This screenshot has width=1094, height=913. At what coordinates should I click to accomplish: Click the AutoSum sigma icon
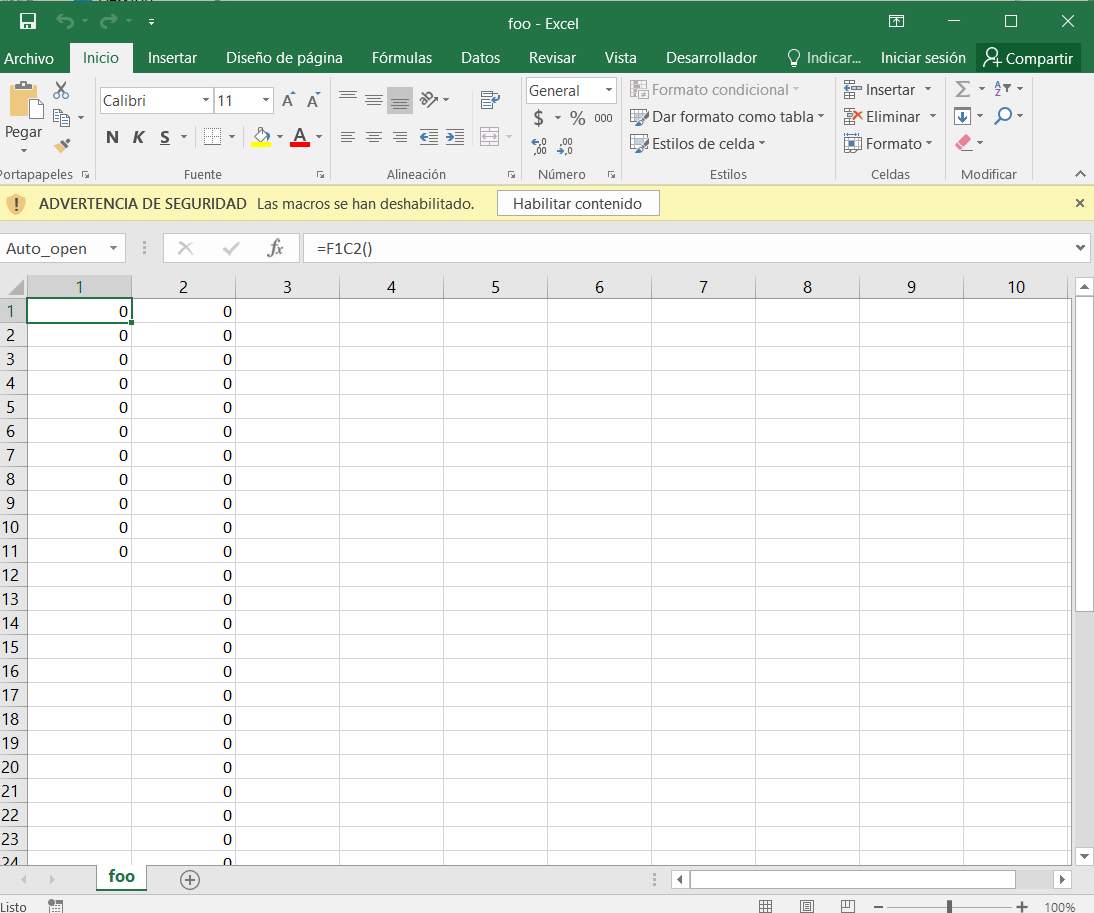[x=962, y=90]
